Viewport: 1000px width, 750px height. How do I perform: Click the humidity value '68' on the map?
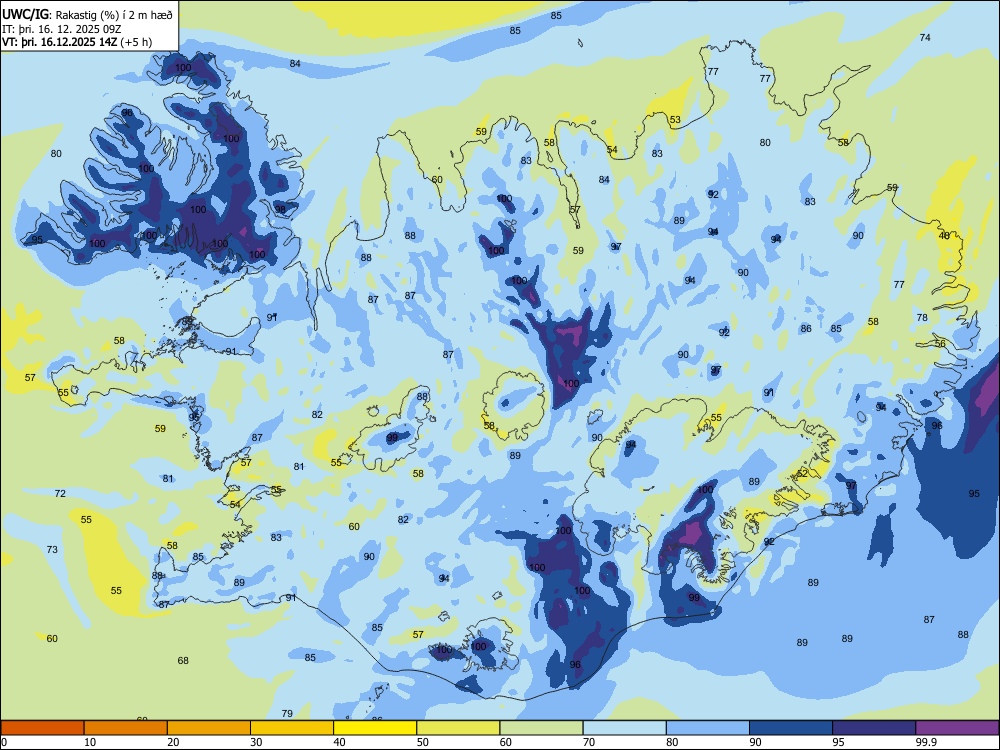click(183, 661)
